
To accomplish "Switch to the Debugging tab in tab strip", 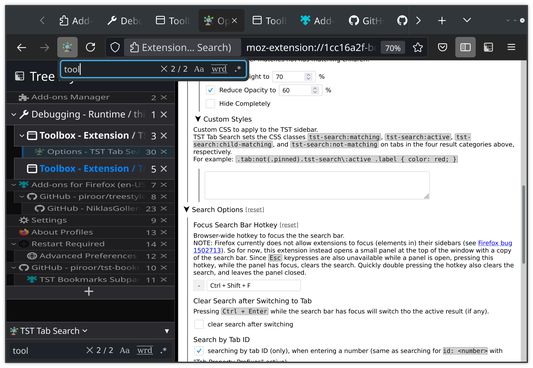I will (x=124, y=21).
